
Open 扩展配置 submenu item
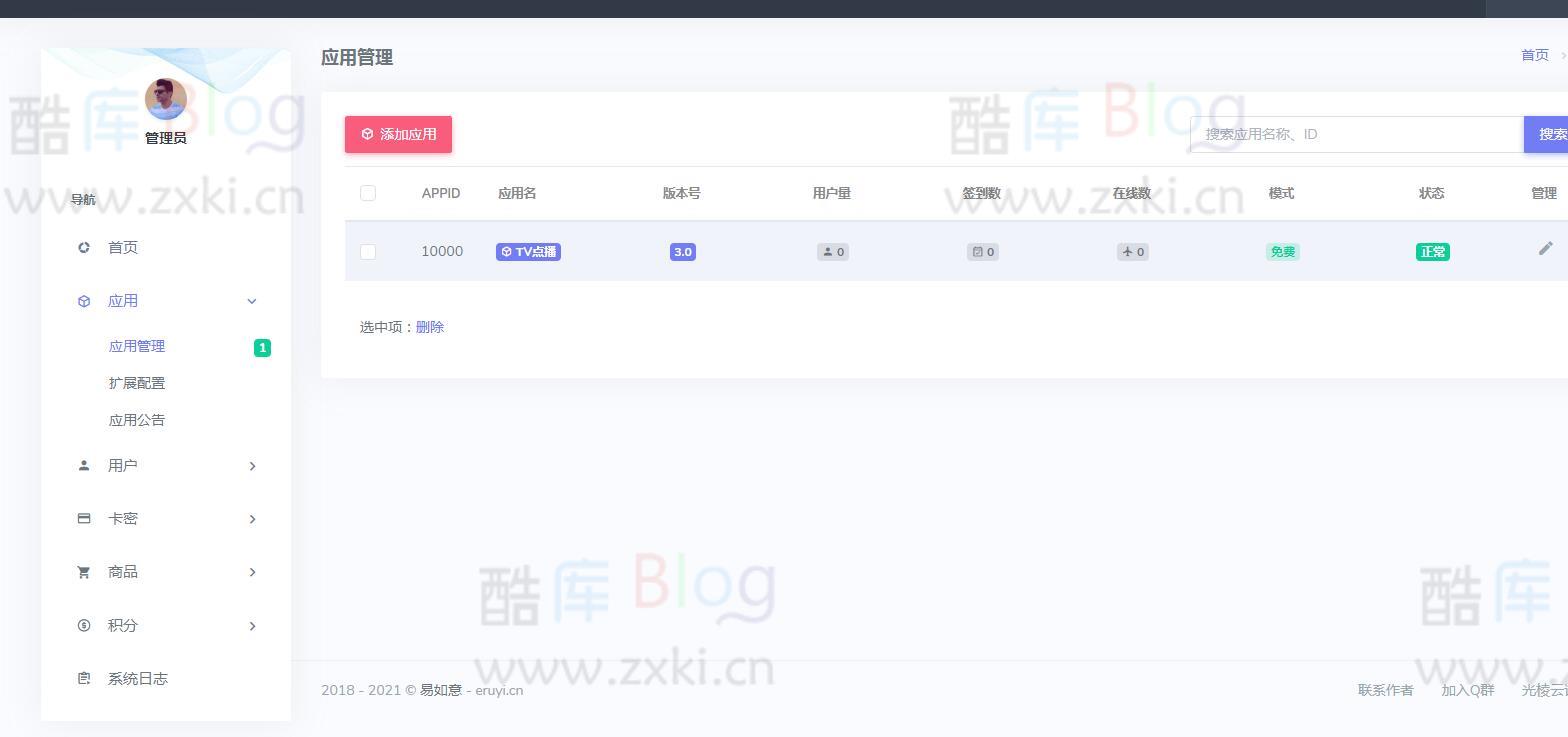137,383
